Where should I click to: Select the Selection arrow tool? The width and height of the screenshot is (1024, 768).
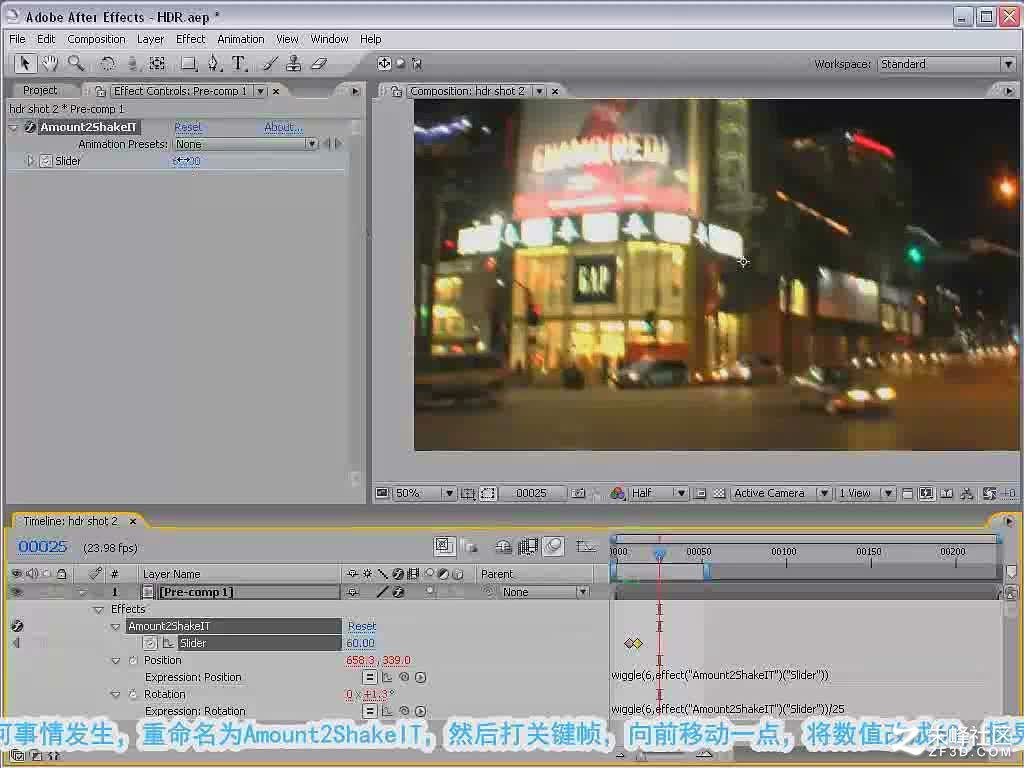click(25, 63)
